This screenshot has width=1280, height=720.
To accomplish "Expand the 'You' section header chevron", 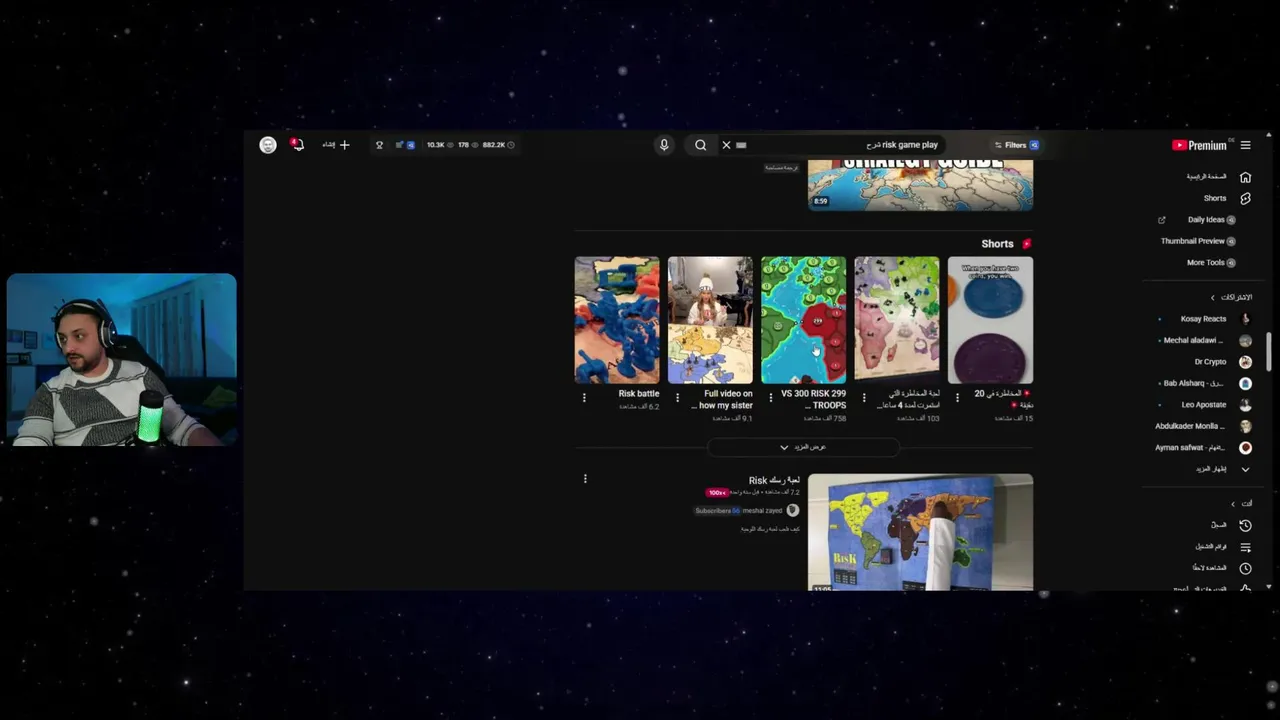I will 1233,504.
